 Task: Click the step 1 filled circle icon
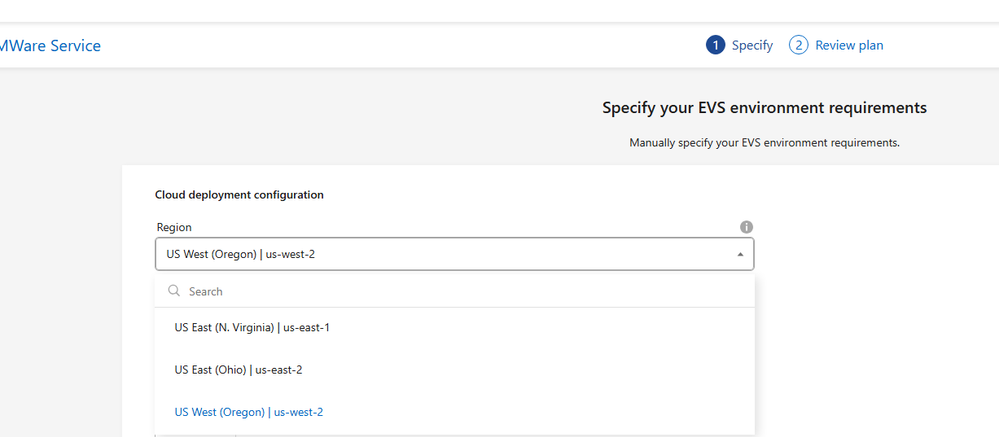tap(715, 45)
